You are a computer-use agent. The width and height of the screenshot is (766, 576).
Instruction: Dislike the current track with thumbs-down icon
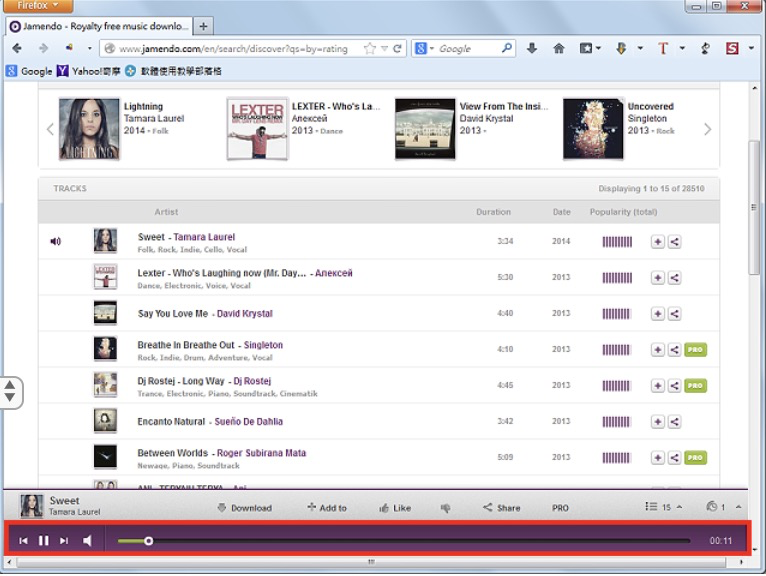tap(445, 508)
